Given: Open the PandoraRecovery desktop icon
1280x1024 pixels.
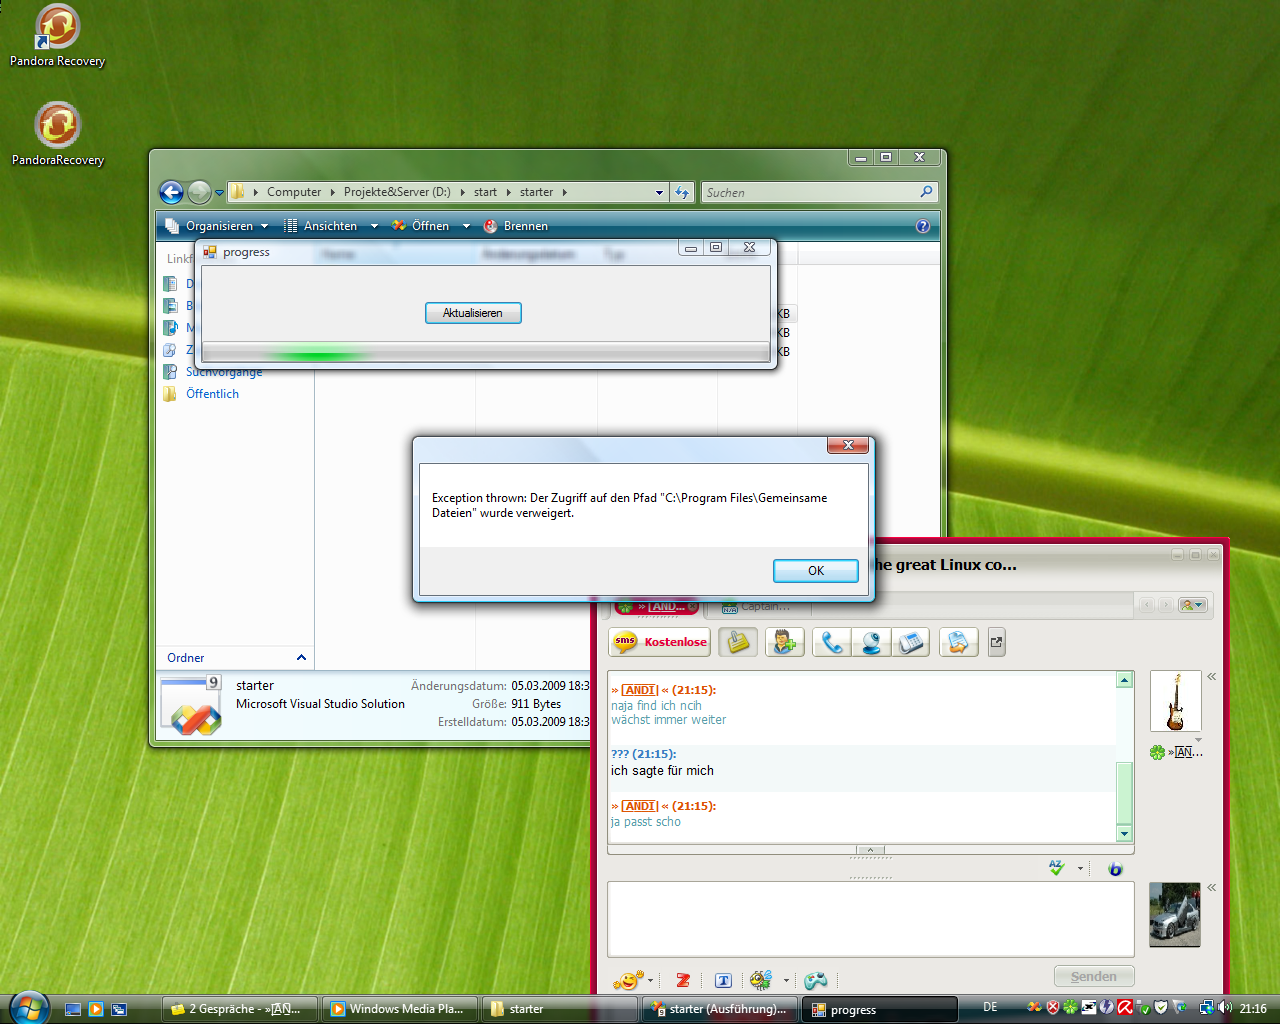Looking at the screenshot, I should [57, 135].
